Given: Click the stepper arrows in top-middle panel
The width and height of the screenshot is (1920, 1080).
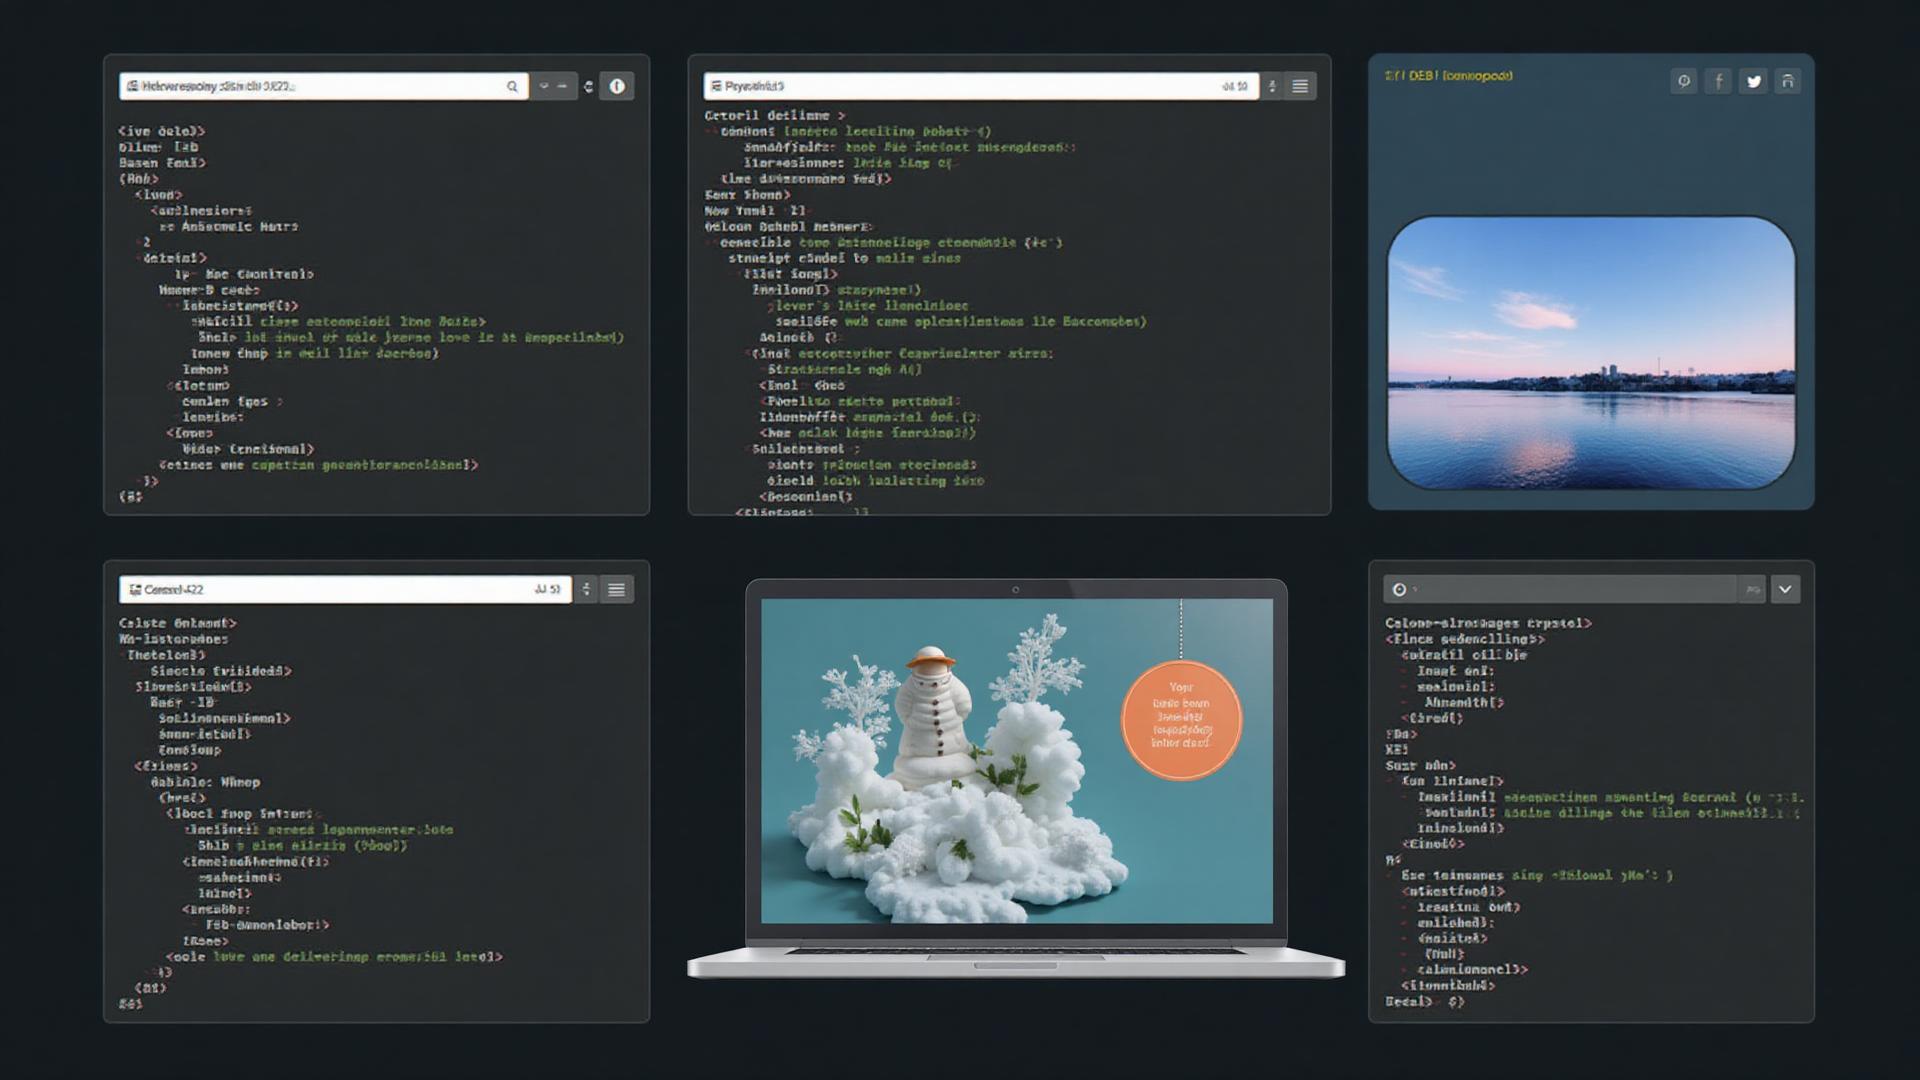Looking at the screenshot, I should coord(1272,87).
